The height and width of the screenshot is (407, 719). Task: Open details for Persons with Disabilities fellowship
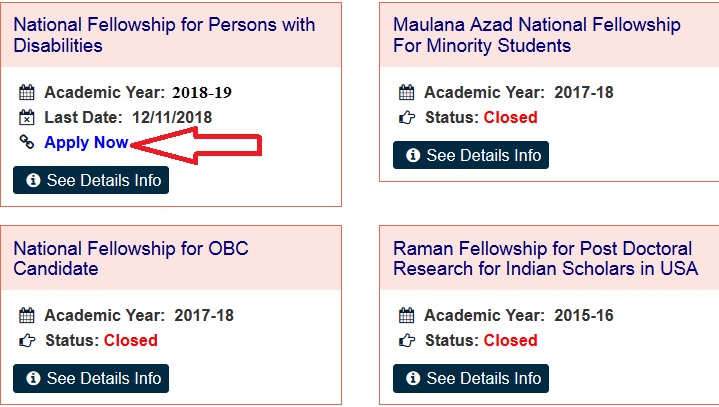(91, 180)
